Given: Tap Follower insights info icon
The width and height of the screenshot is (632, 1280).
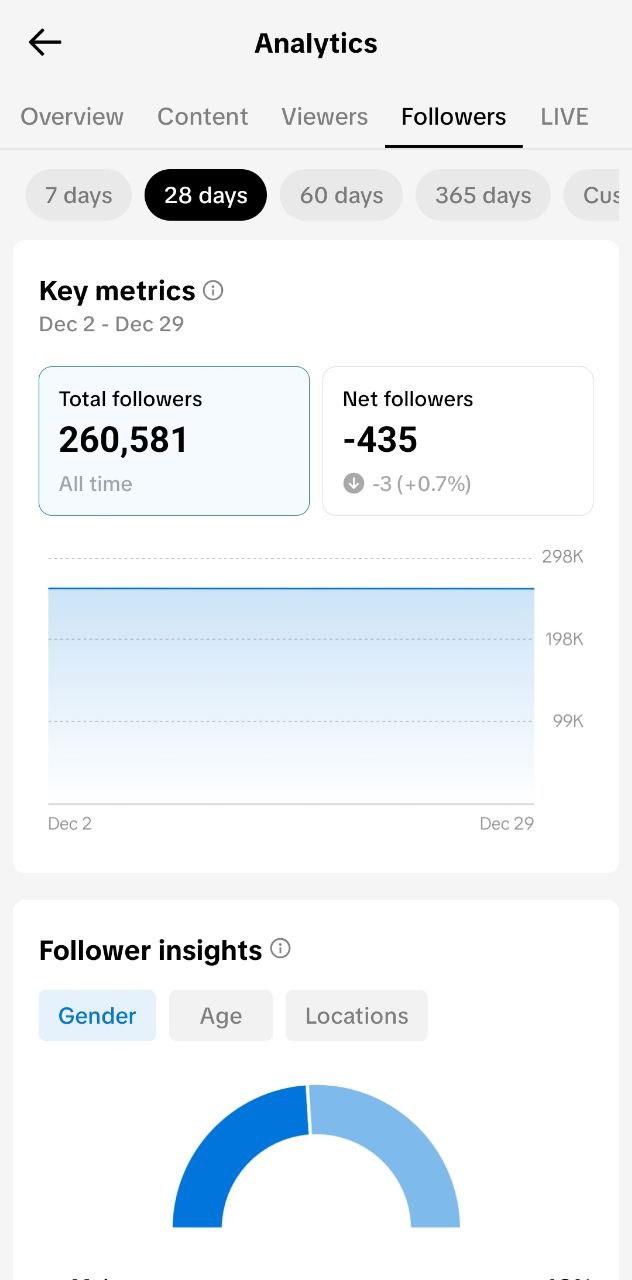Looking at the screenshot, I should point(280,949).
